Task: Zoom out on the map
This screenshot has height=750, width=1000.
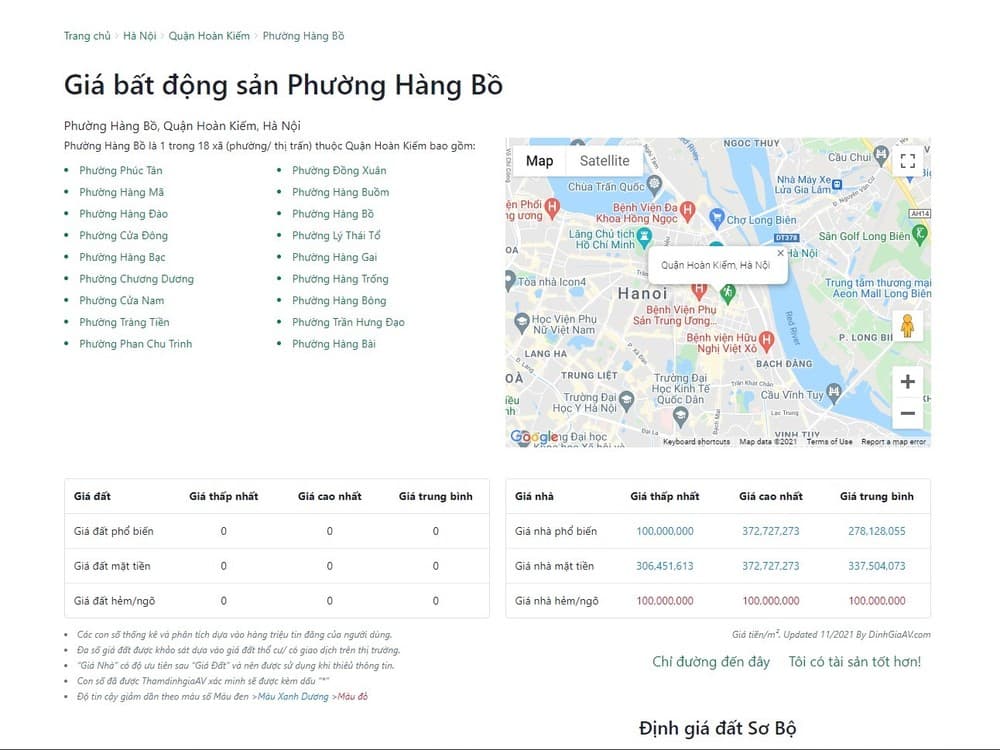Action: (x=908, y=413)
